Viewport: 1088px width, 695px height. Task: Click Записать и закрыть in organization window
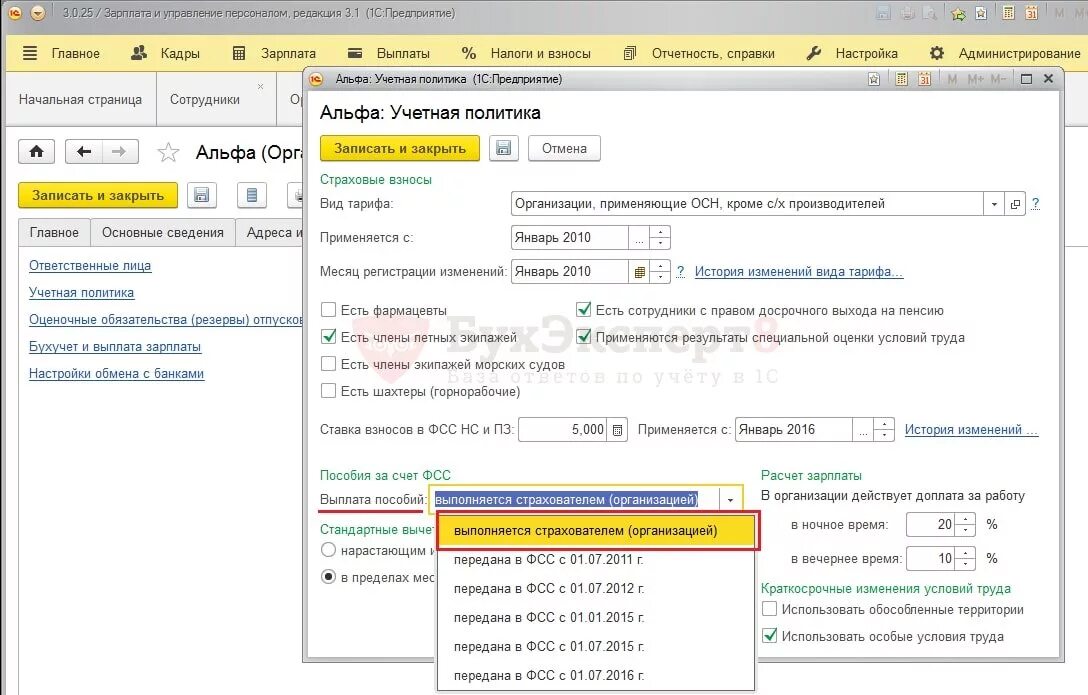98,195
